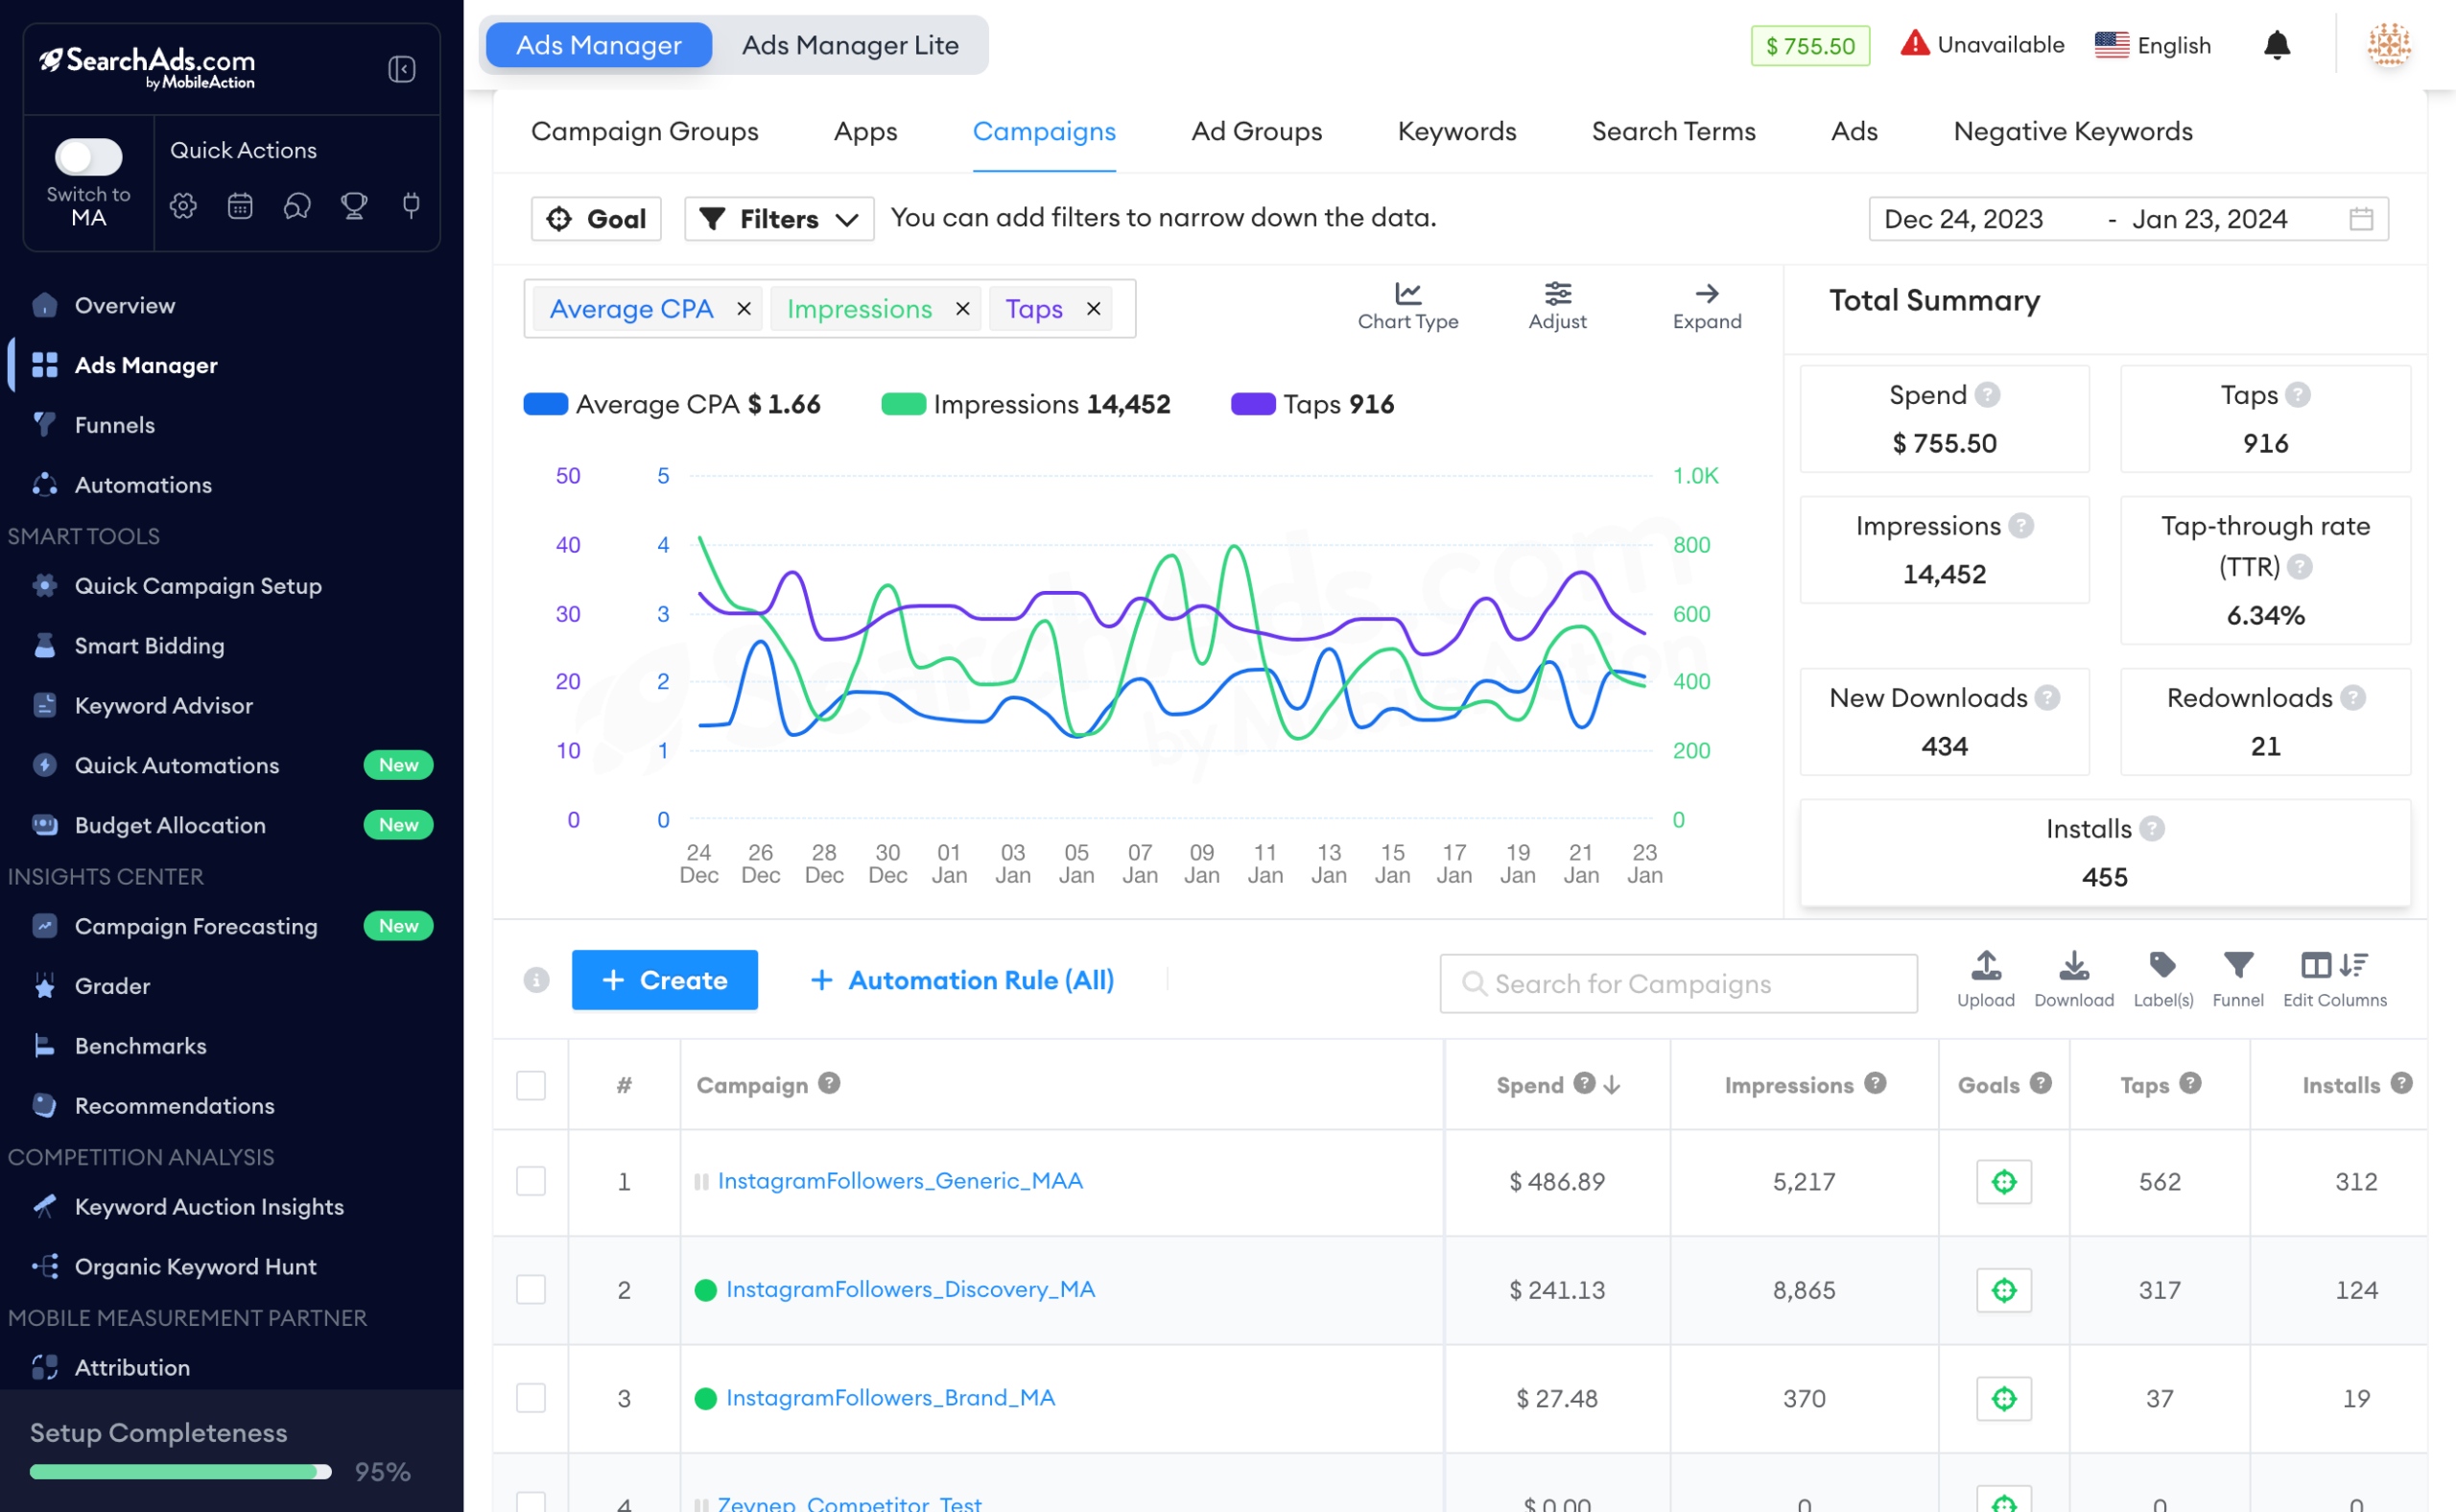Open the Chart Type selector
Viewport: 2456px width, 1512px height.
pyautogui.click(x=1407, y=306)
